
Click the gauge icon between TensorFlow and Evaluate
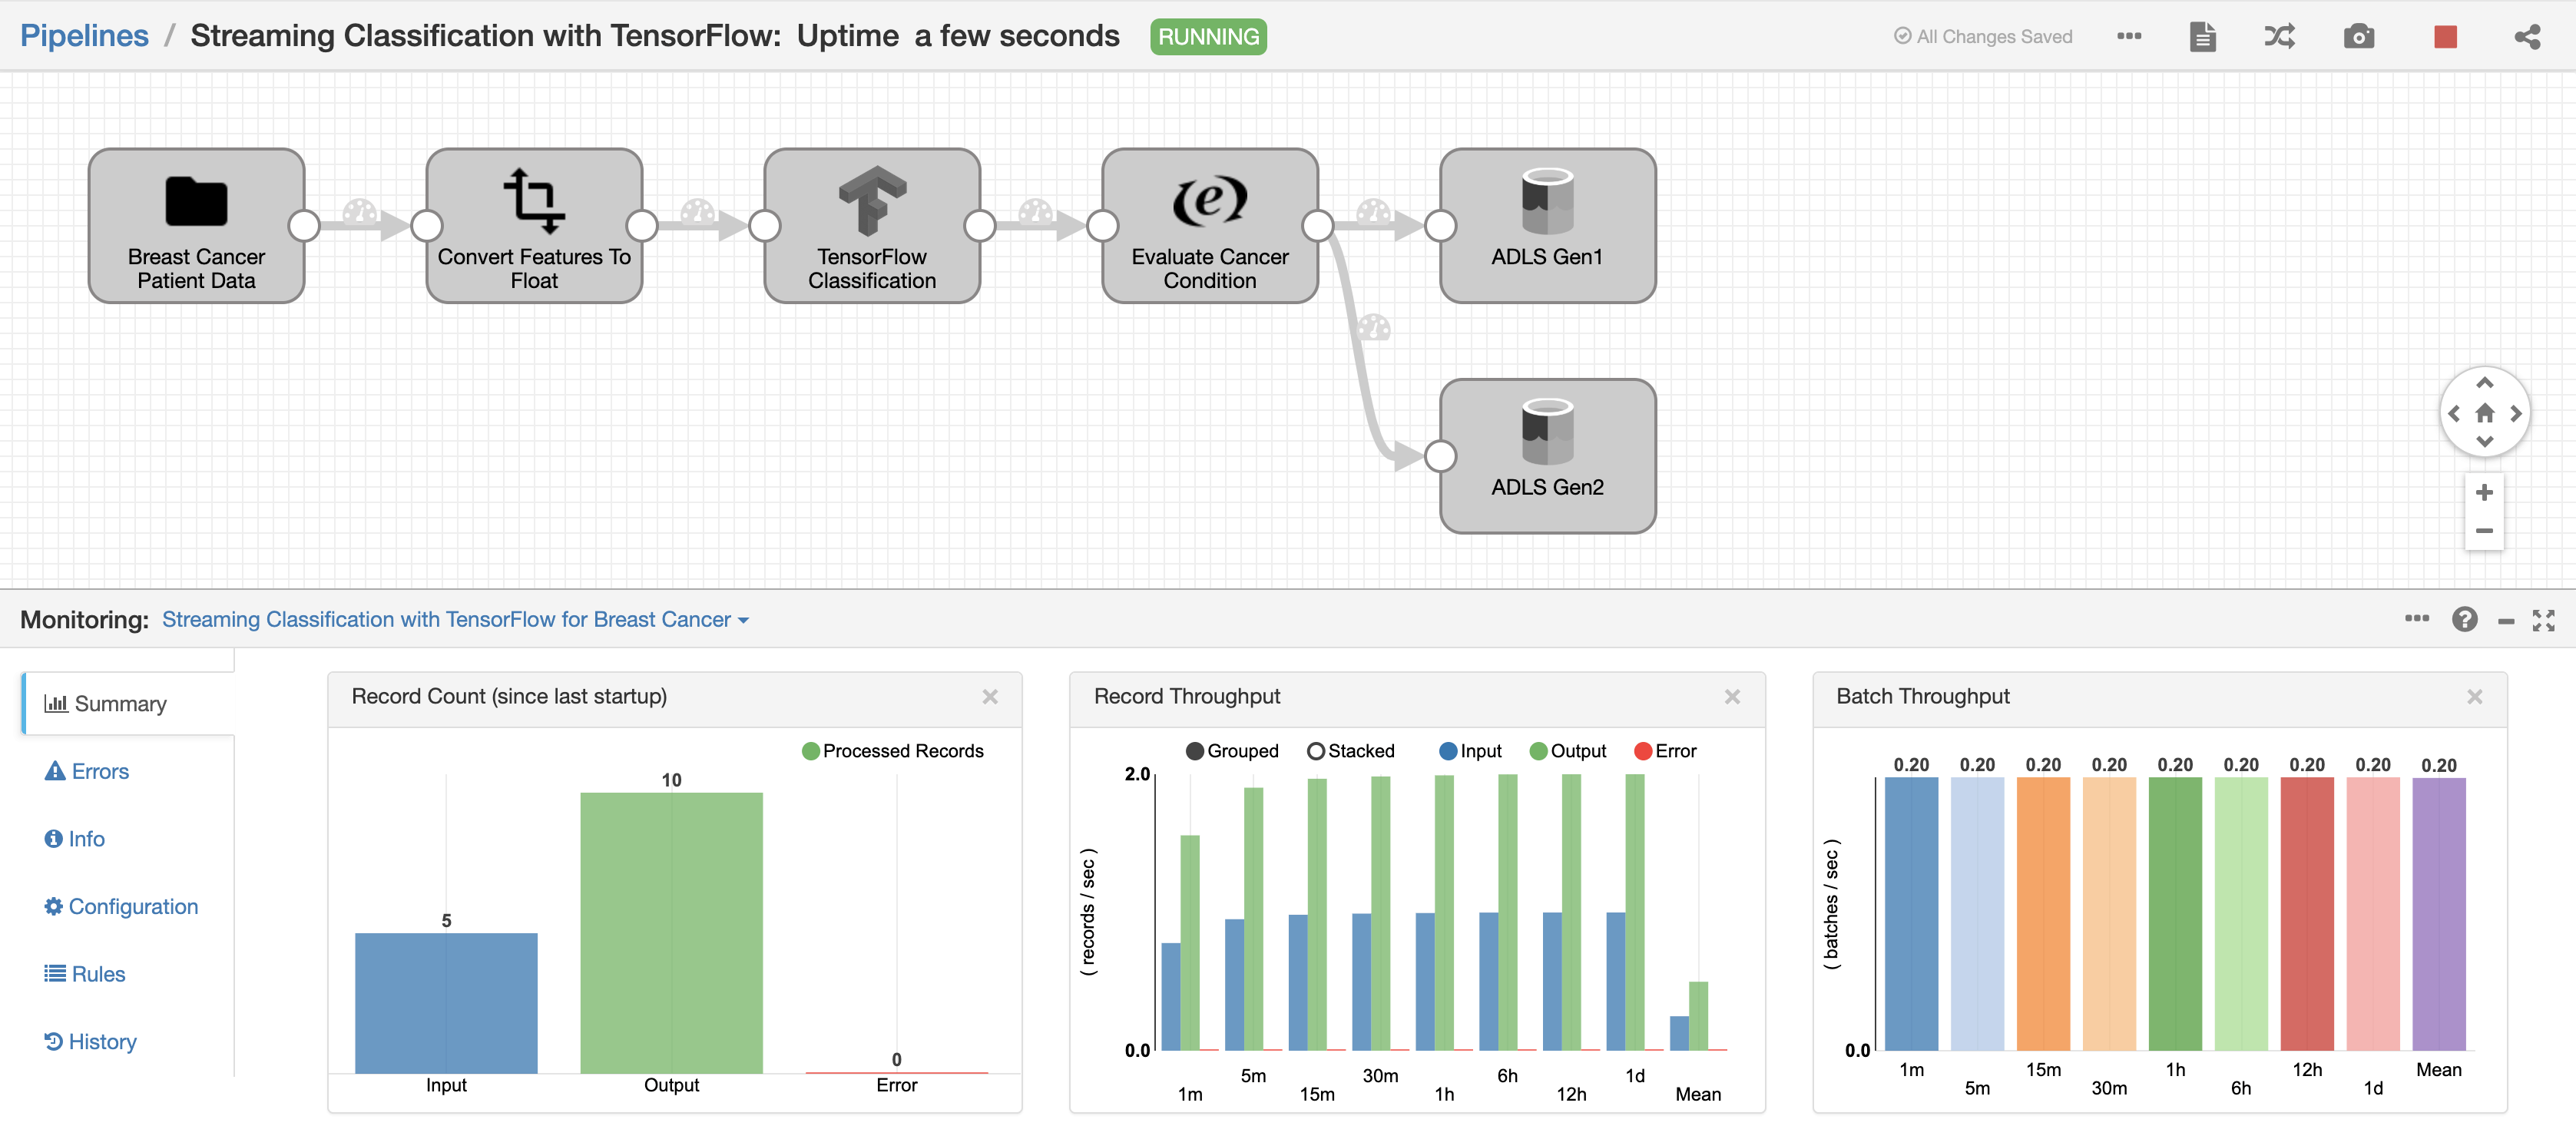pyautogui.click(x=1036, y=211)
